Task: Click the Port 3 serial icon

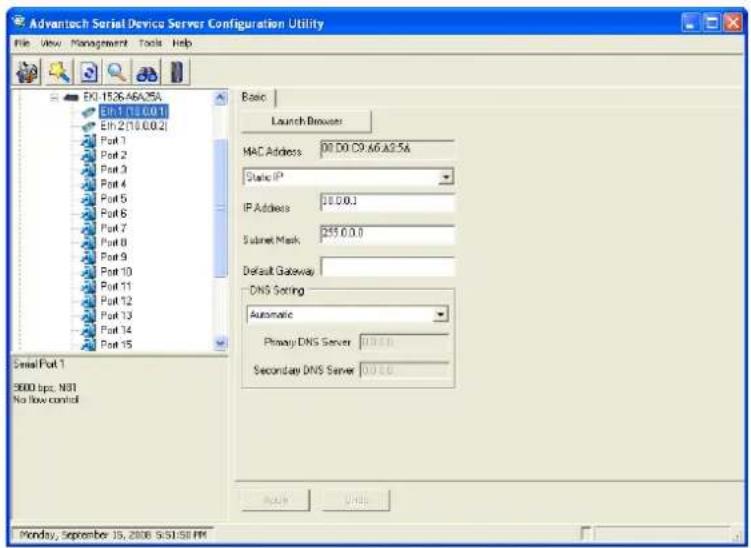Action: [89, 170]
